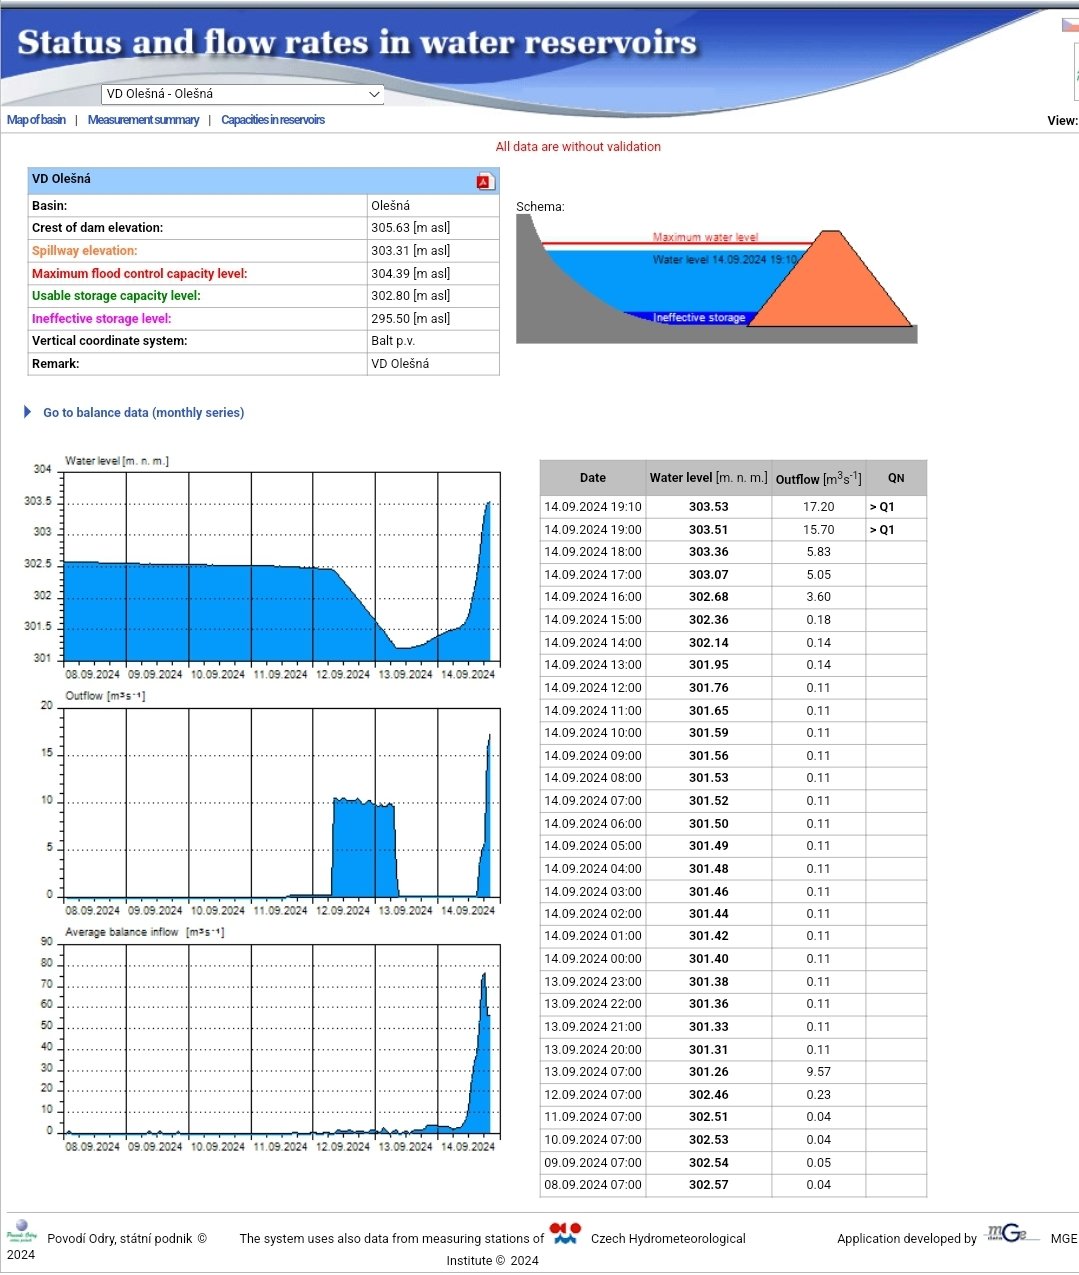
Task: Click the Ineffective storage area in schema
Action: point(698,318)
